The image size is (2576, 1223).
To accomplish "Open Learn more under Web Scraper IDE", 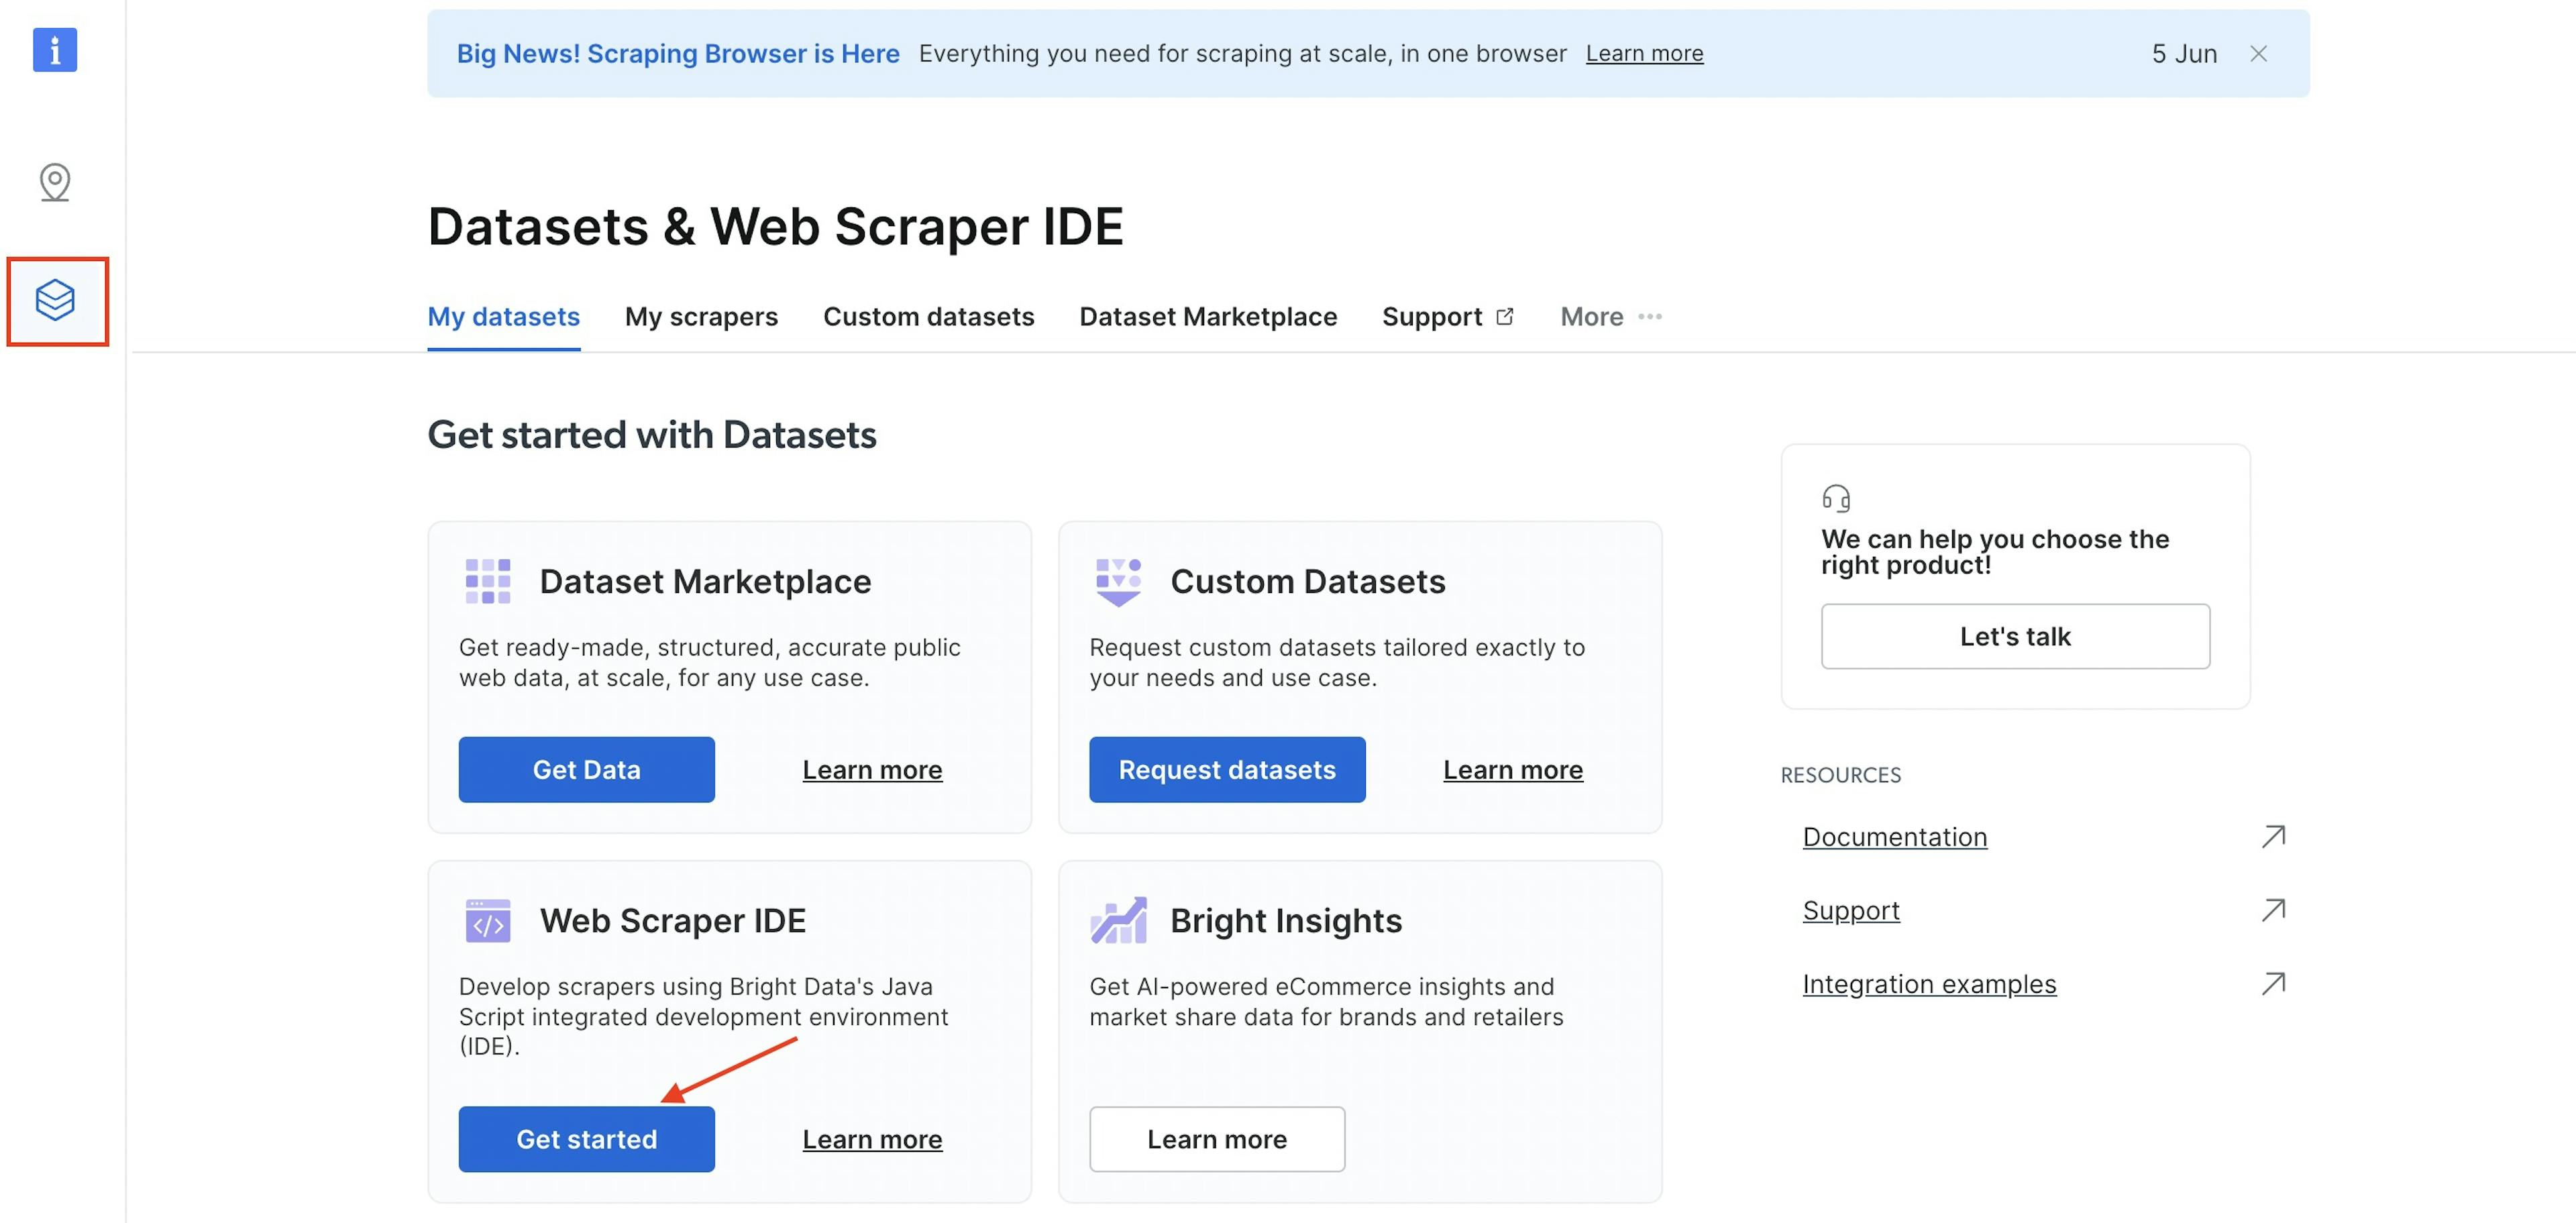I will [872, 1139].
